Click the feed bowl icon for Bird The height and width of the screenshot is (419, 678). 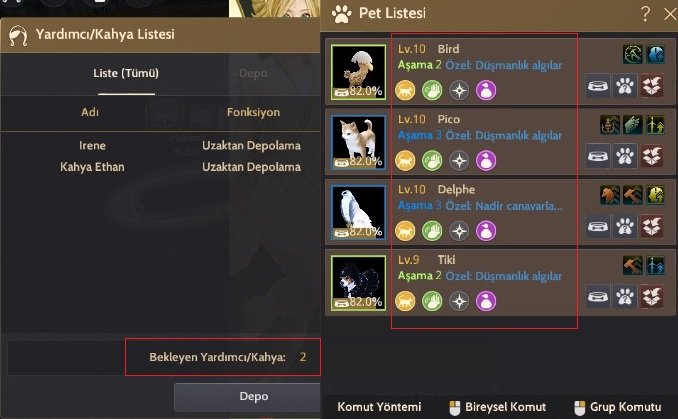tap(598, 86)
